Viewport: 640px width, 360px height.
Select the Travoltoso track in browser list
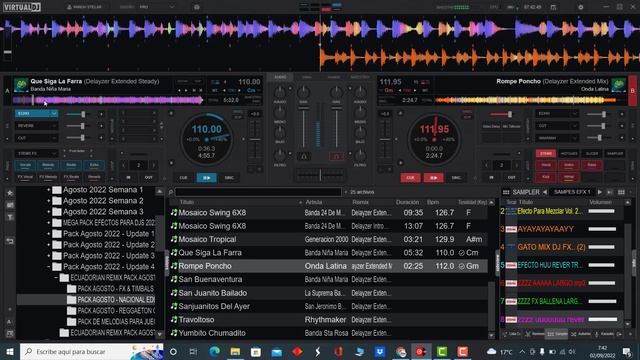(x=328, y=320)
